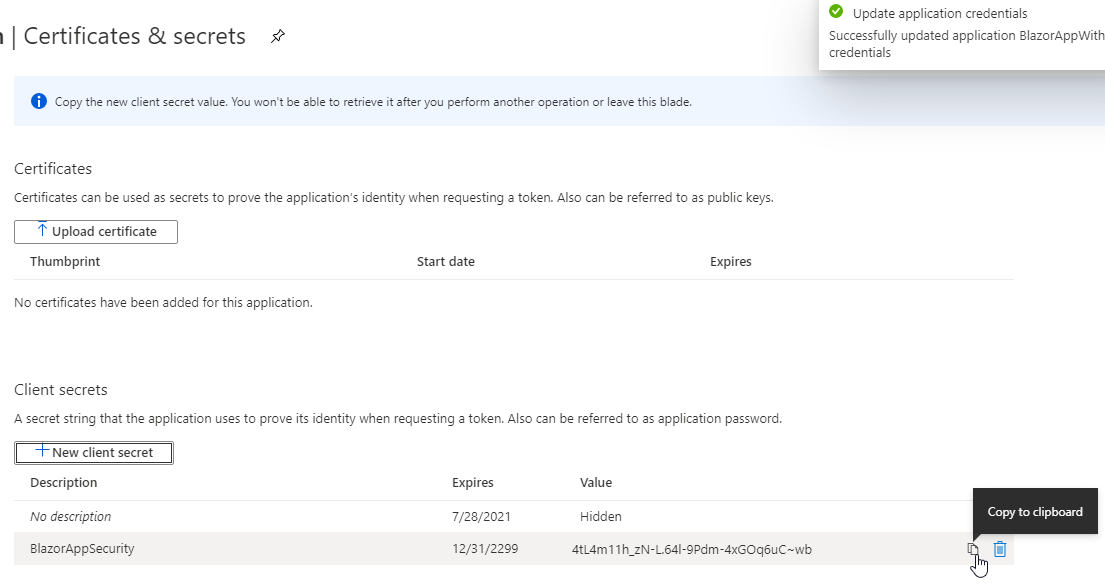Select the BlazorAppSecurity row description
The height and width of the screenshot is (584, 1105).
[82, 548]
